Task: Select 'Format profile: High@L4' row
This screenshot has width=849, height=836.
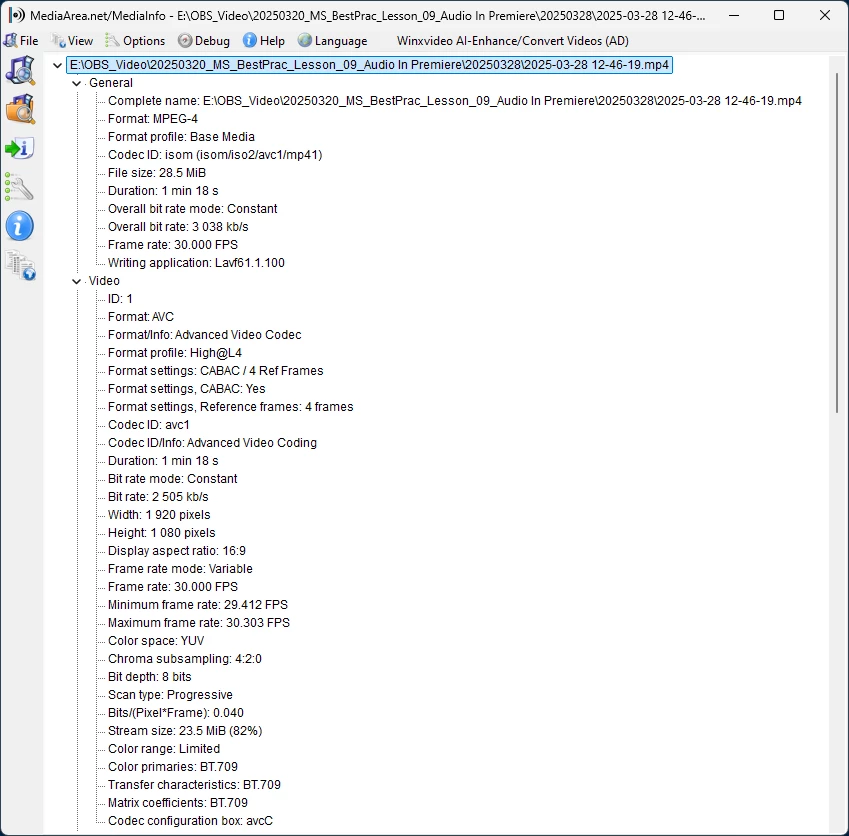Action: [x=175, y=352]
